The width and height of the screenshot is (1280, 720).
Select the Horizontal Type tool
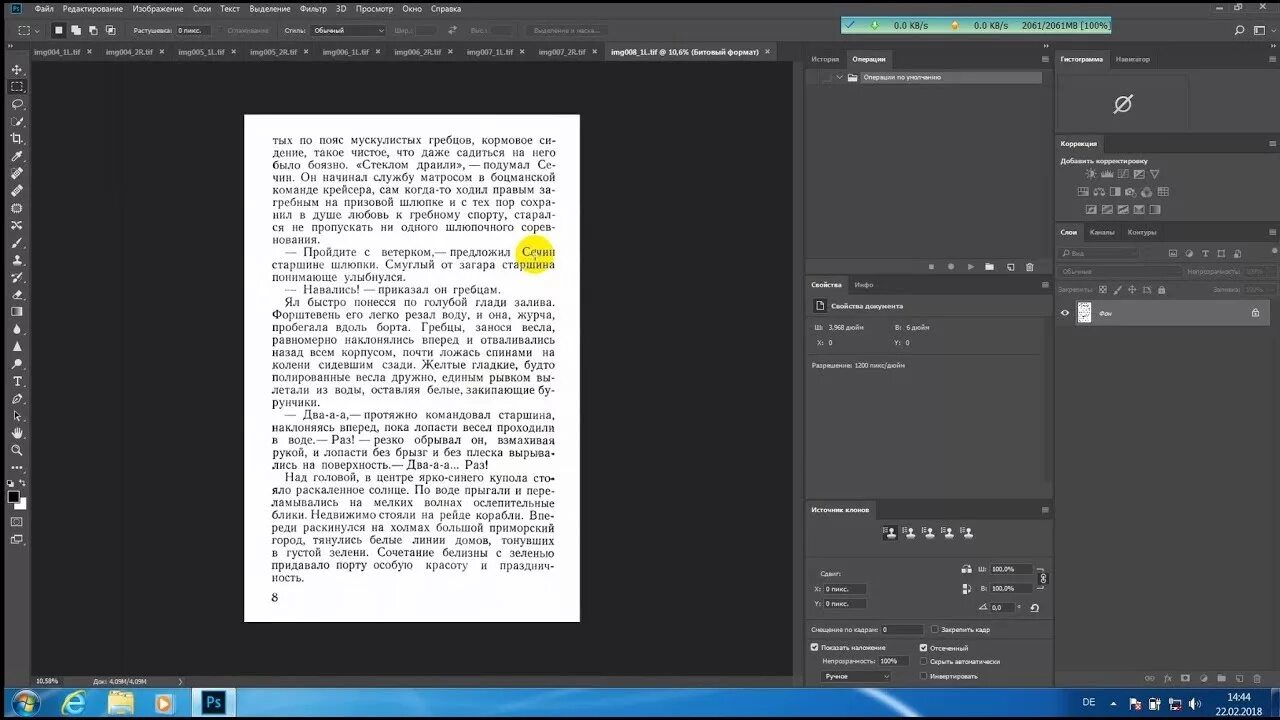click(x=17, y=381)
